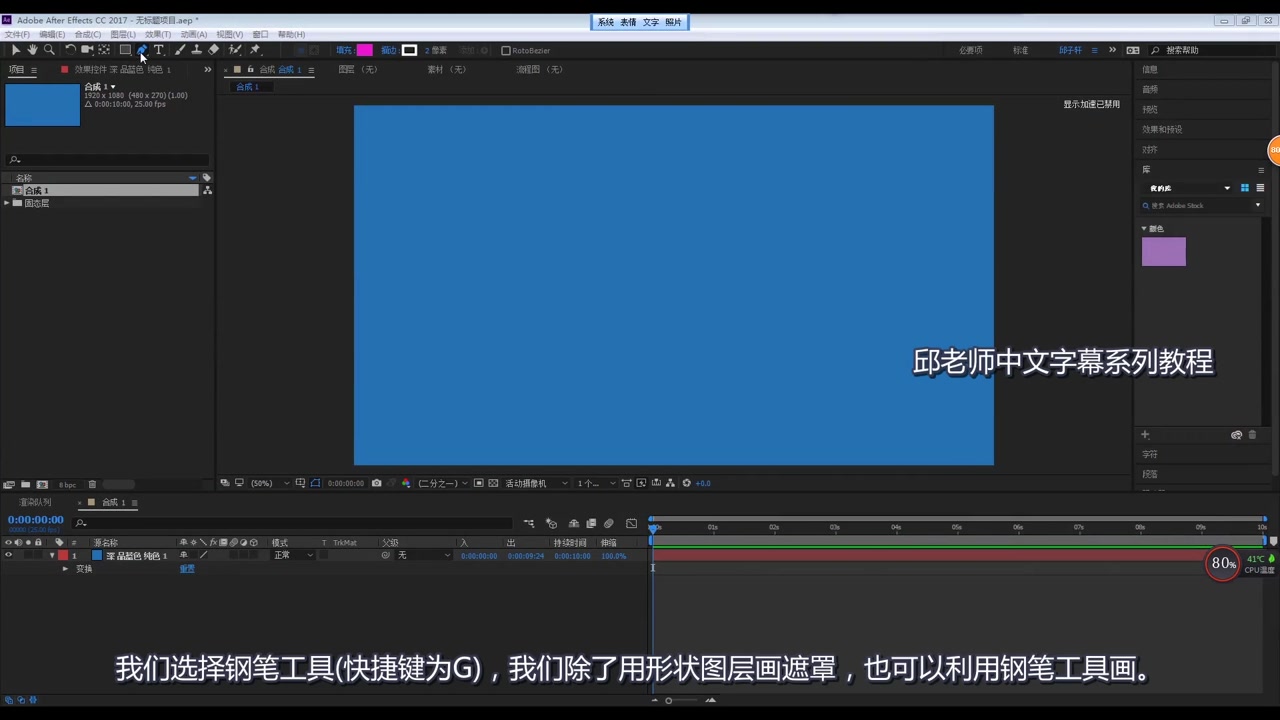Click the new composition icon in Project panel

(x=42, y=485)
